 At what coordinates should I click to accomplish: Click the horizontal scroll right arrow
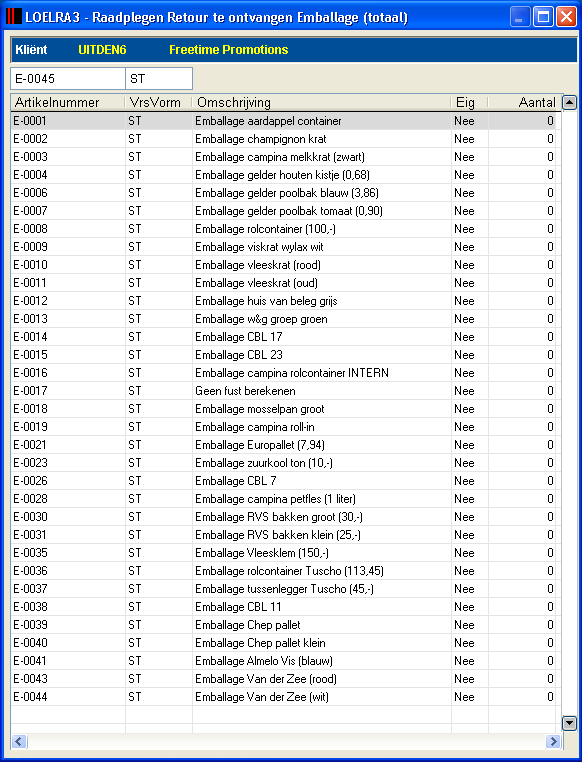click(x=553, y=742)
